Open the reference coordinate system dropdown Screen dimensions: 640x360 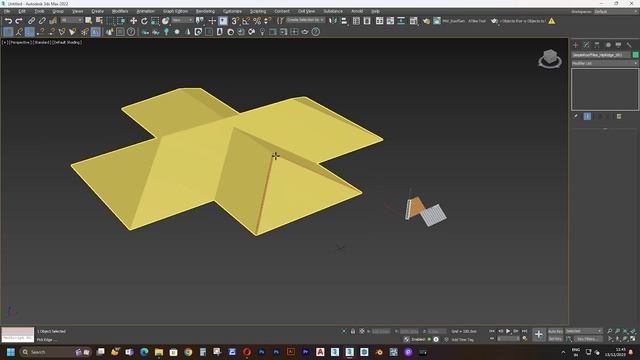pos(182,20)
